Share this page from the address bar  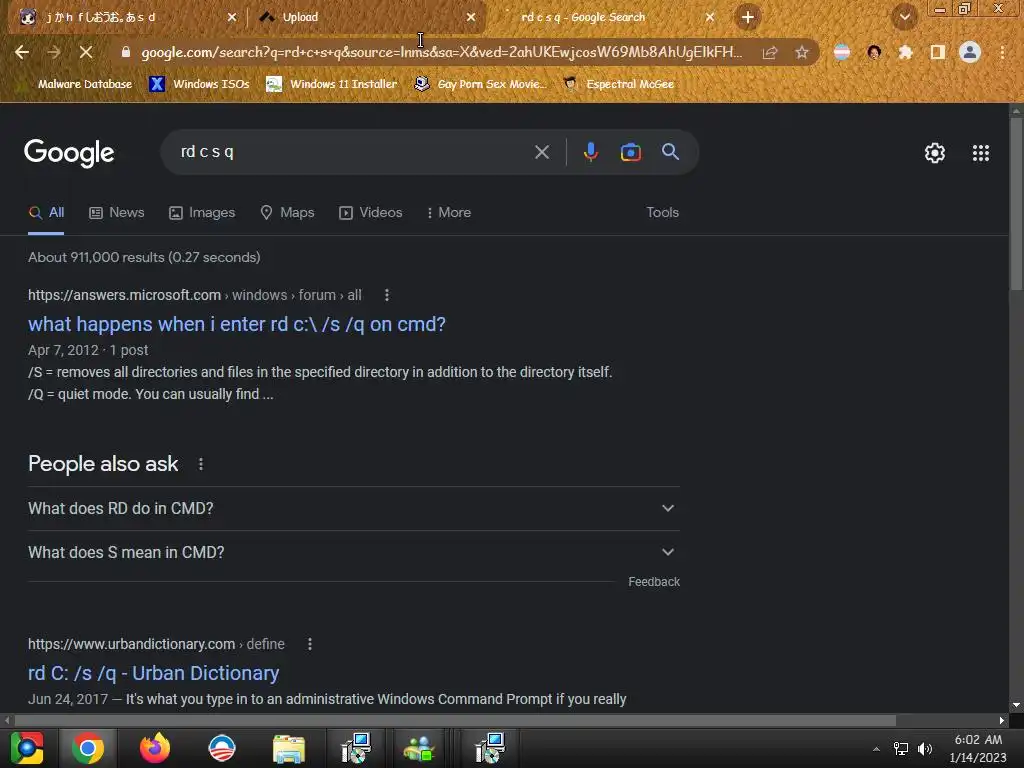[x=770, y=52]
